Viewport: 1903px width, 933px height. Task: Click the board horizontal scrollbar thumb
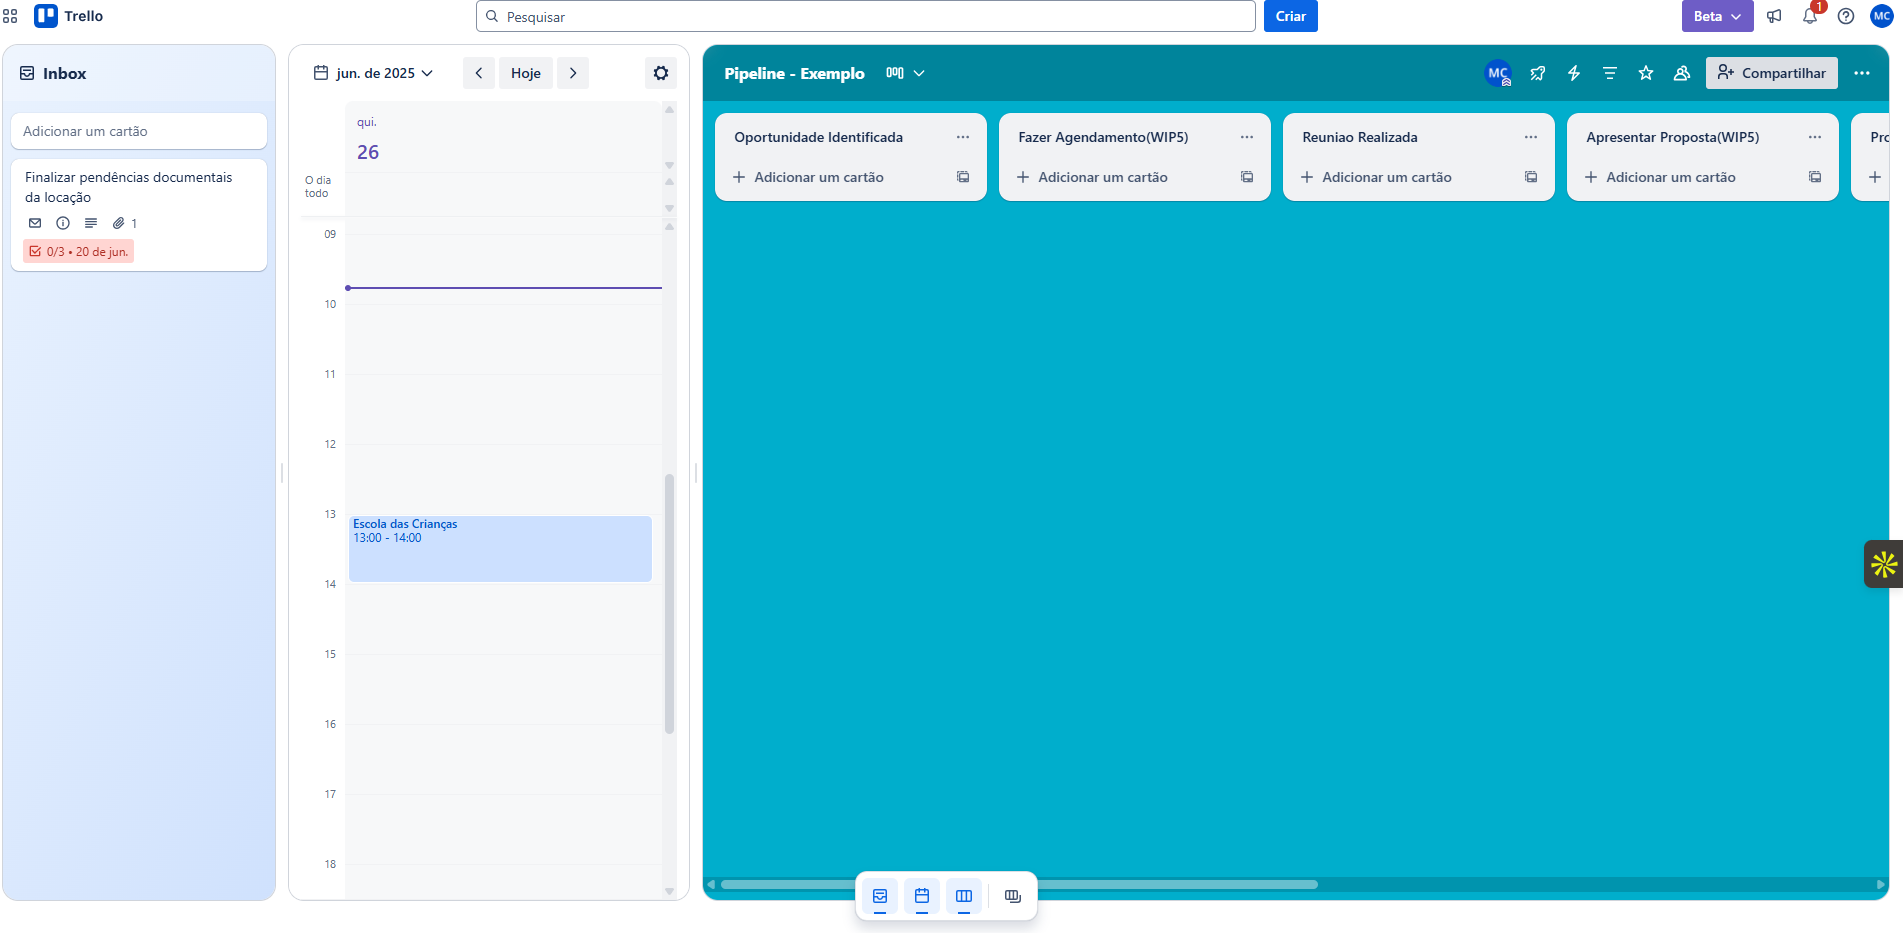coord(1019,884)
